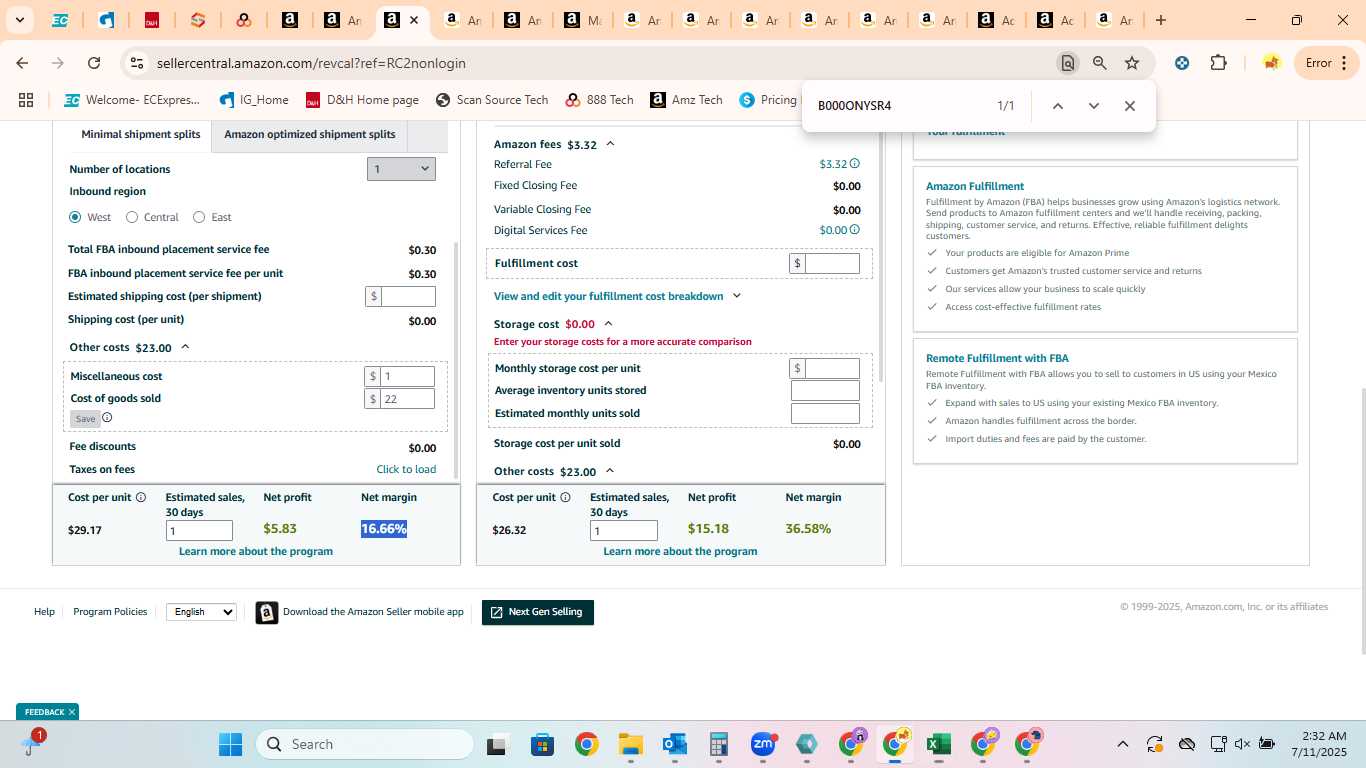Click the Estimated monthly units sold field
Screen dimensions: 1366x768
[825, 413]
